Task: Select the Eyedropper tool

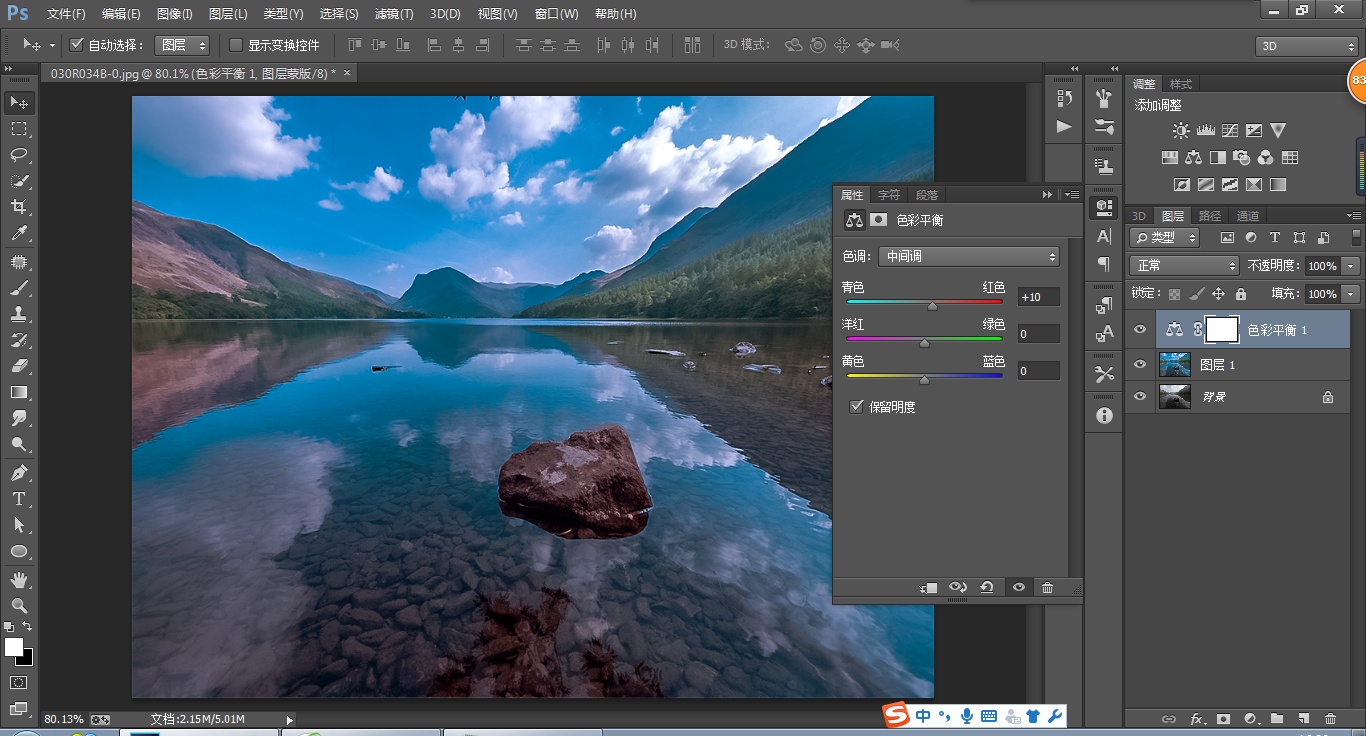Action: point(19,234)
